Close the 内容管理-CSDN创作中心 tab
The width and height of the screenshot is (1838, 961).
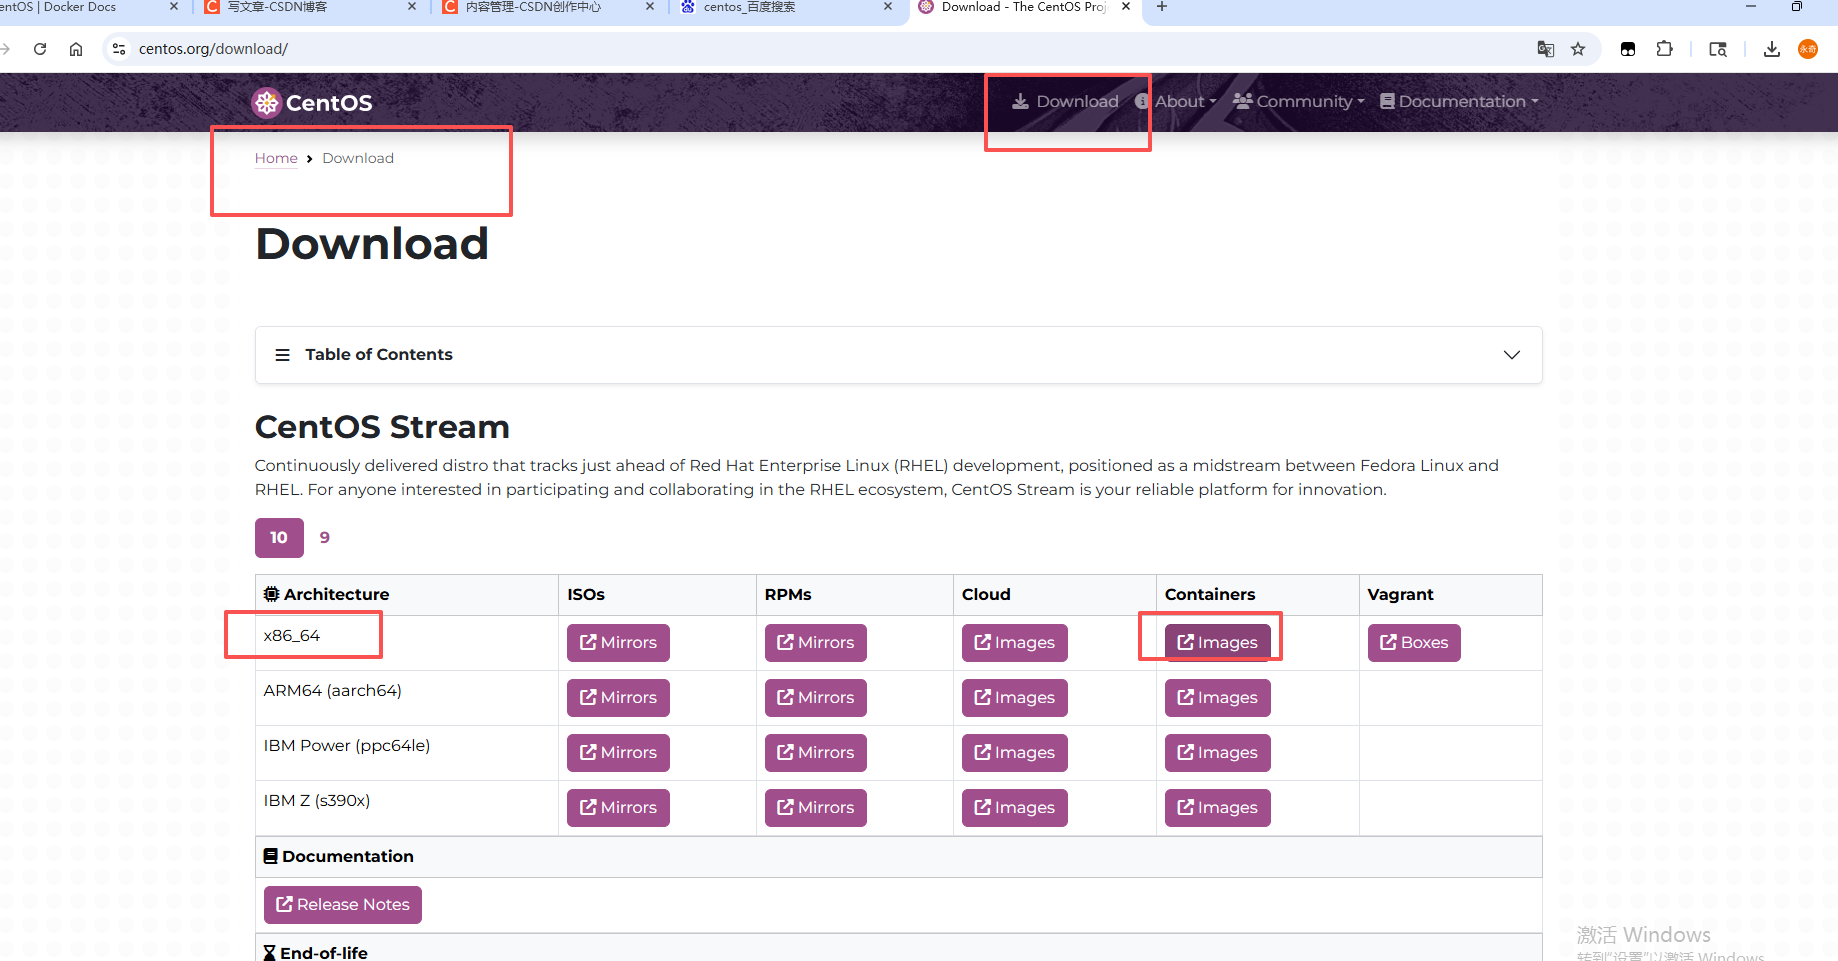click(650, 7)
